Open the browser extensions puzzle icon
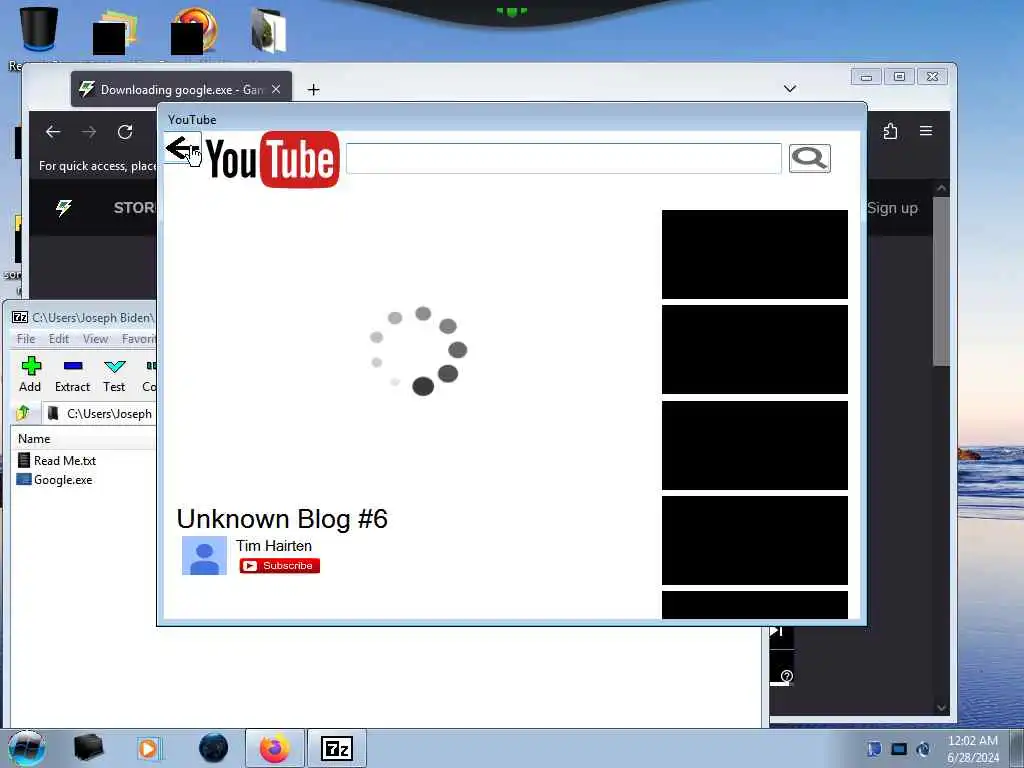This screenshot has height=768, width=1024. (890, 131)
